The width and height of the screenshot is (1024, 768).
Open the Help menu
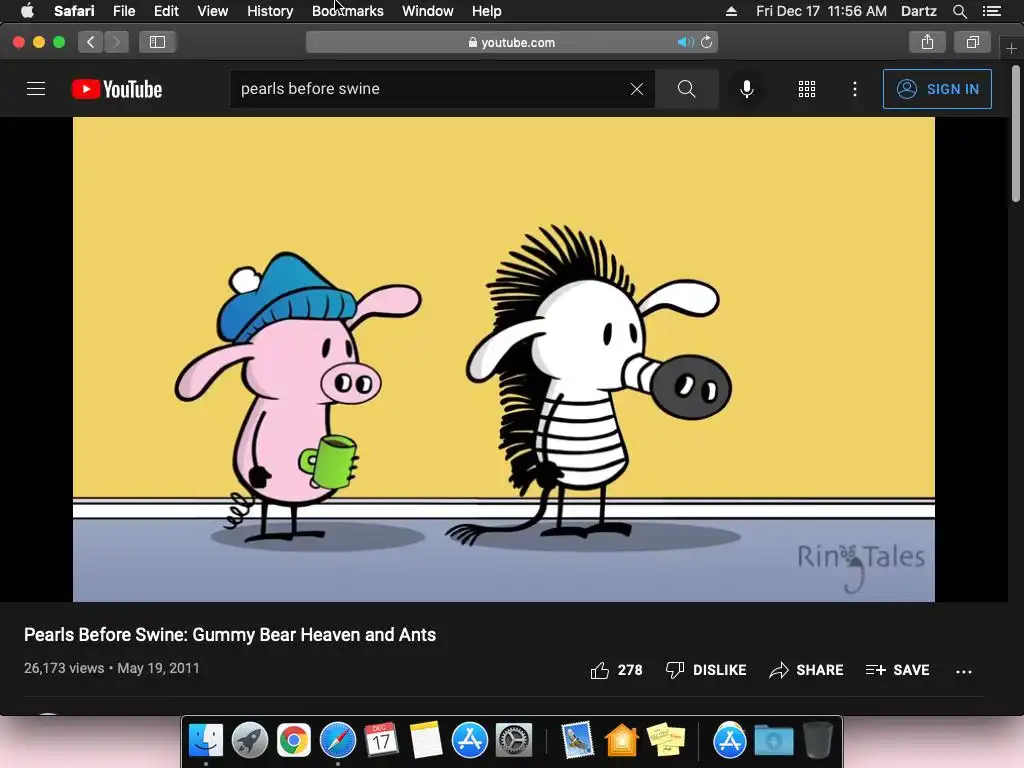(x=487, y=11)
